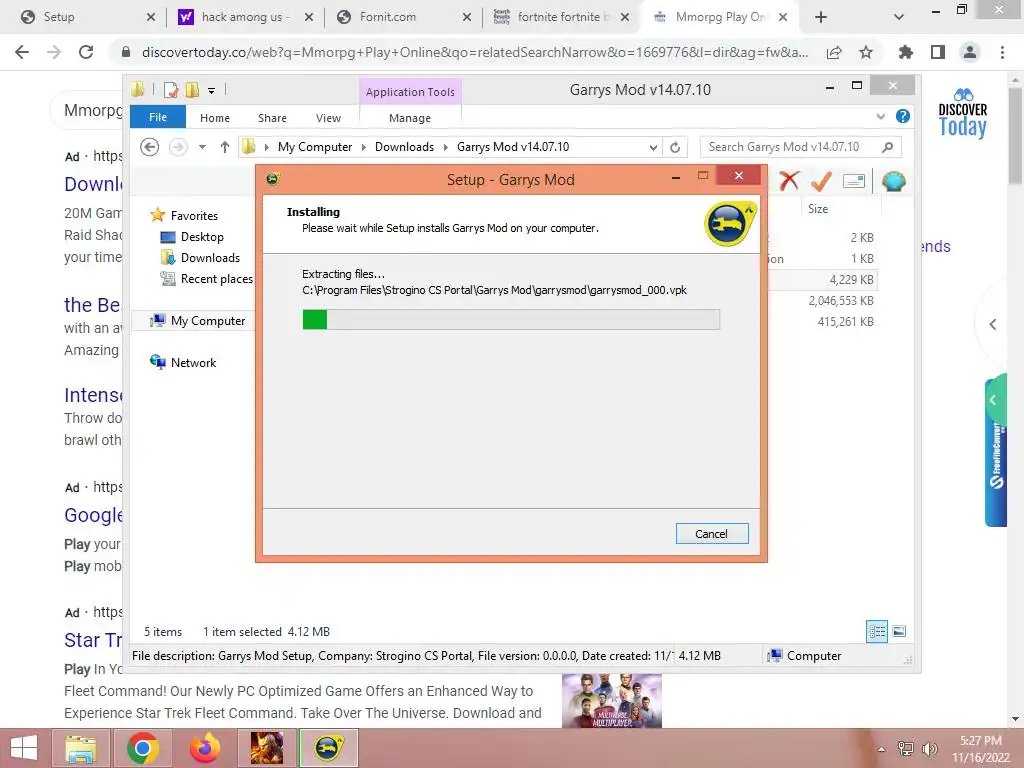Open Downloads in Favorites

(x=210, y=257)
